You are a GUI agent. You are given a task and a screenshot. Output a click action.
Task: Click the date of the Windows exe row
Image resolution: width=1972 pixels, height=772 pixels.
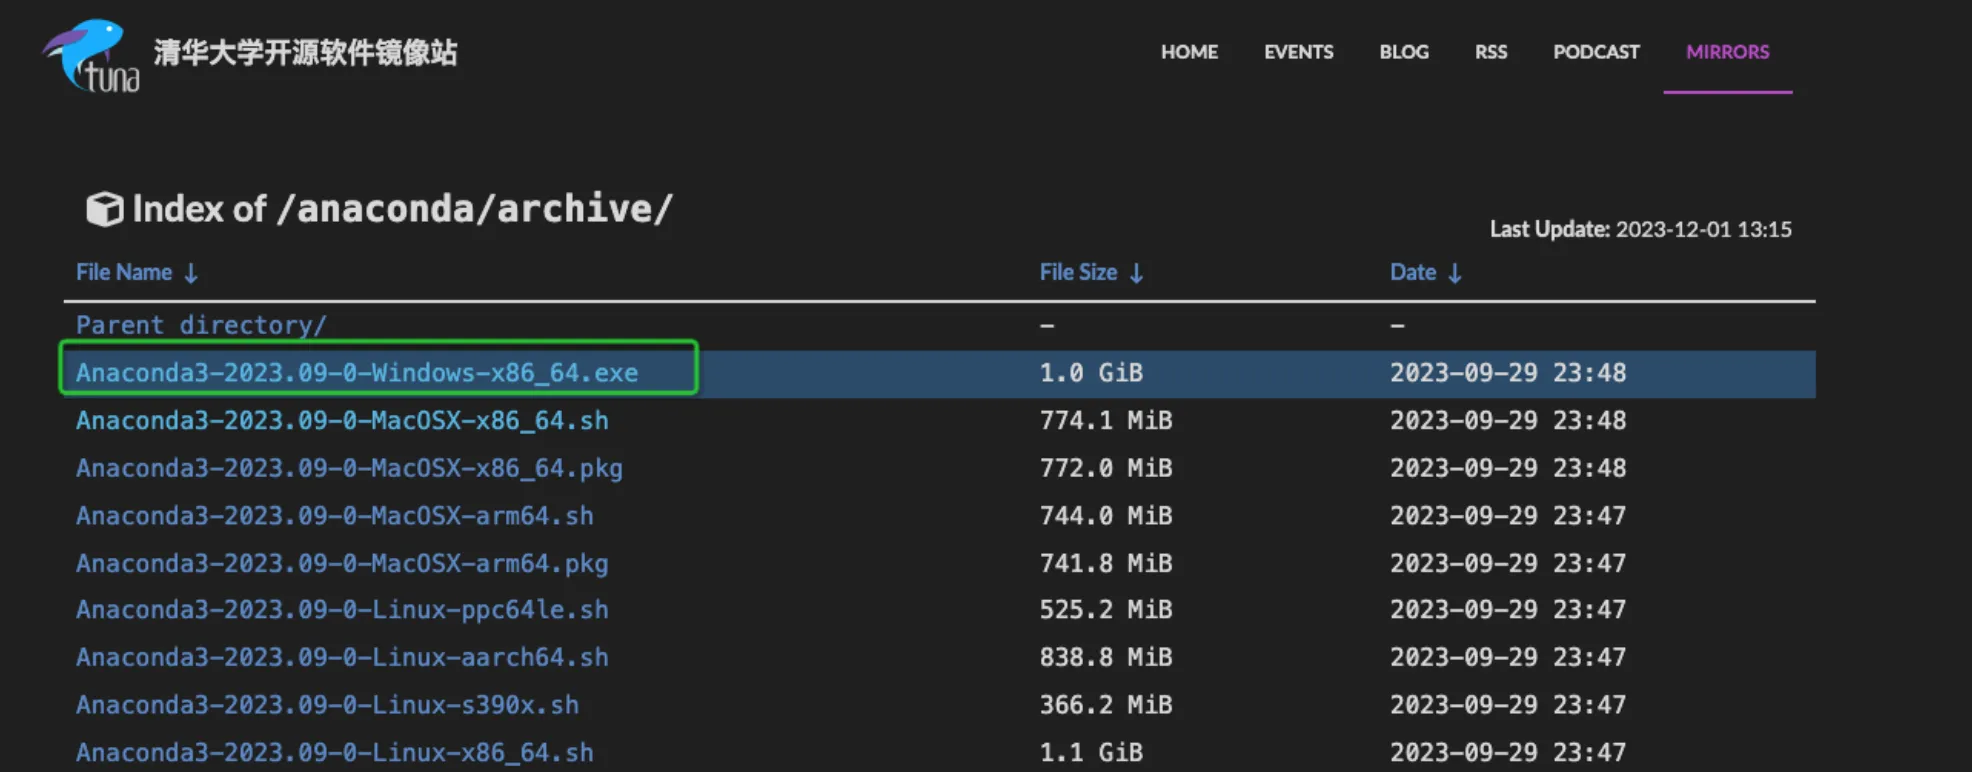pyautogui.click(x=1508, y=373)
